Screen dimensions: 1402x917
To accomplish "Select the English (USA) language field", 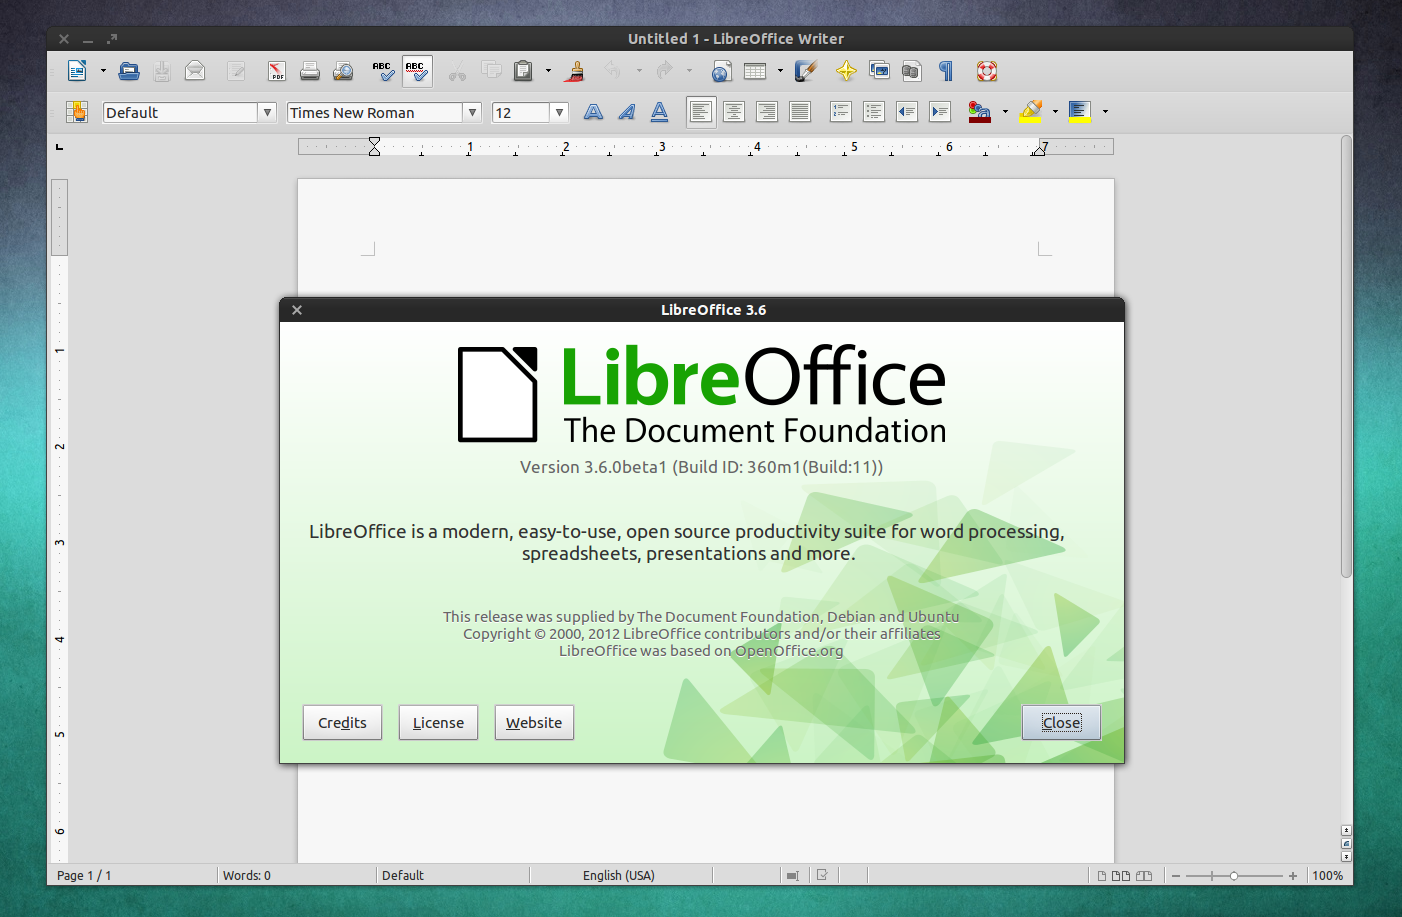I will (x=620, y=875).
